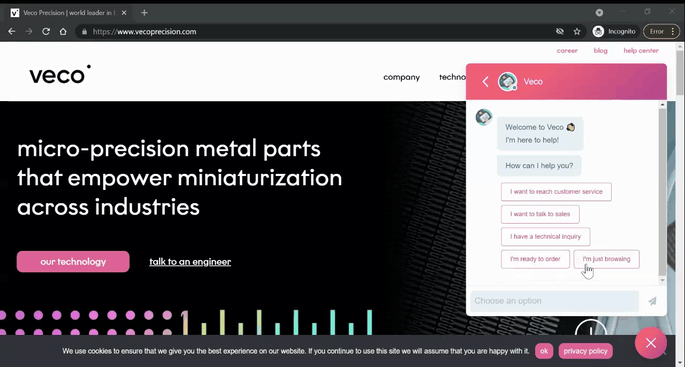Click the chat send paper-plane icon

click(x=652, y=301)
